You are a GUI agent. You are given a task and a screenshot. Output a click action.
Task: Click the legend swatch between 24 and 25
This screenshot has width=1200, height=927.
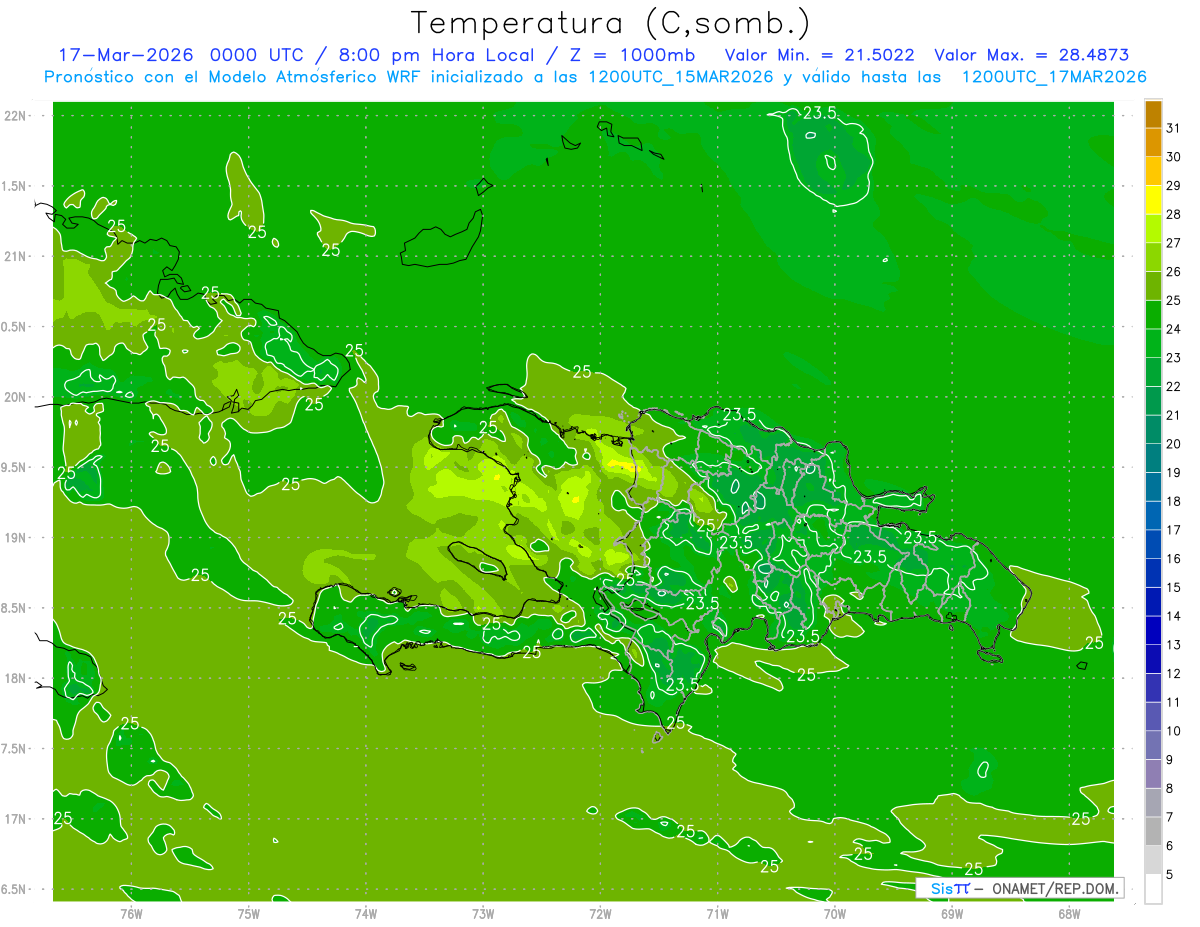tap(1153, 314)
